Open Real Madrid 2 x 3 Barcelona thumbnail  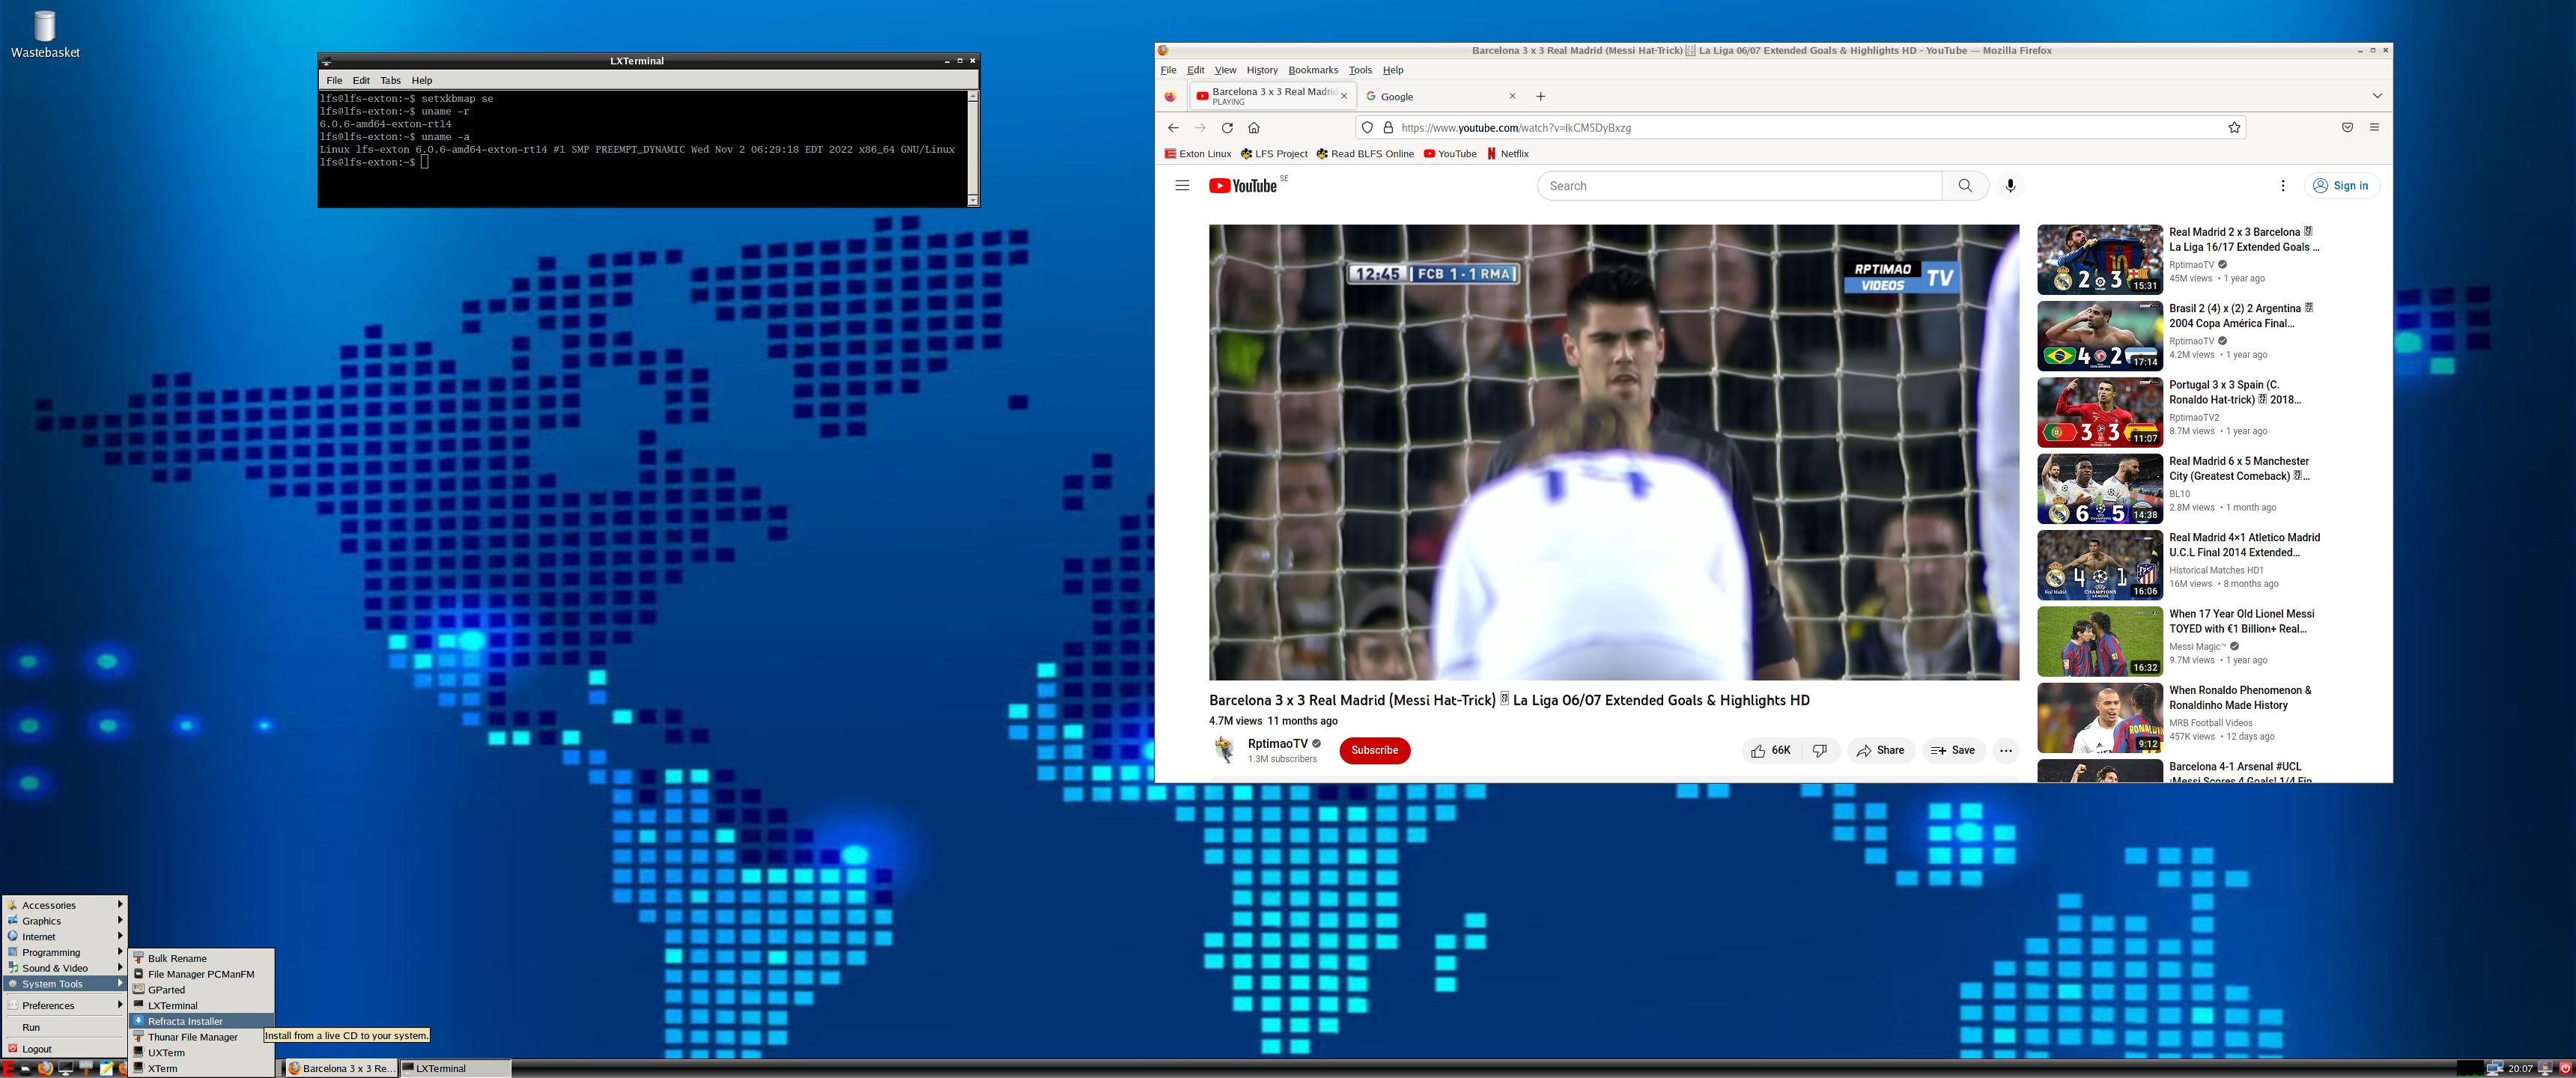[x=2100, y=259]
